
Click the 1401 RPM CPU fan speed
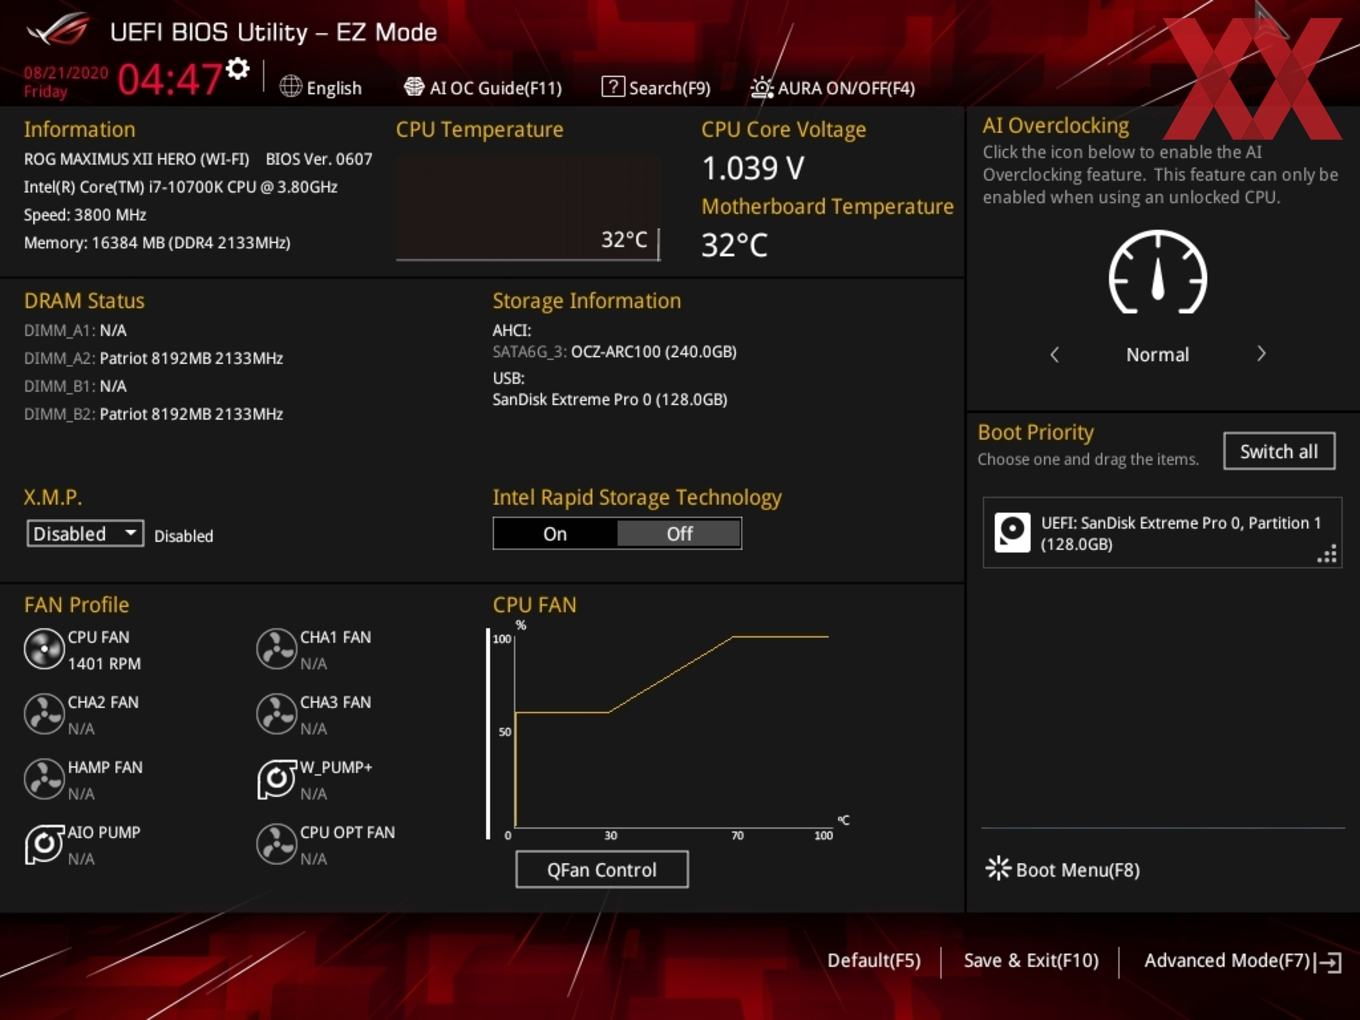click(104, 664)
